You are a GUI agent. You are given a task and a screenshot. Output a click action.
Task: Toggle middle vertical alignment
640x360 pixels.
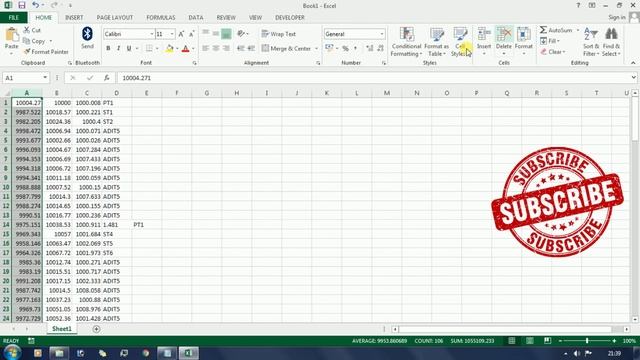click(x=216, y=34)
